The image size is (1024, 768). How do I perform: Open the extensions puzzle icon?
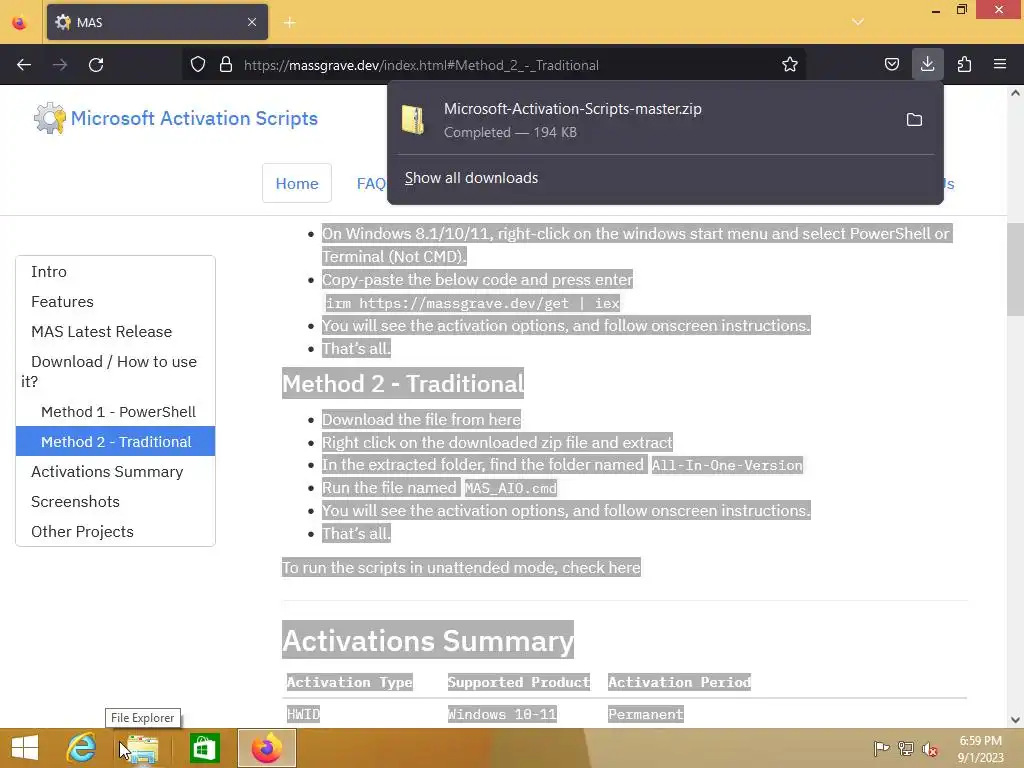point(964,65)
